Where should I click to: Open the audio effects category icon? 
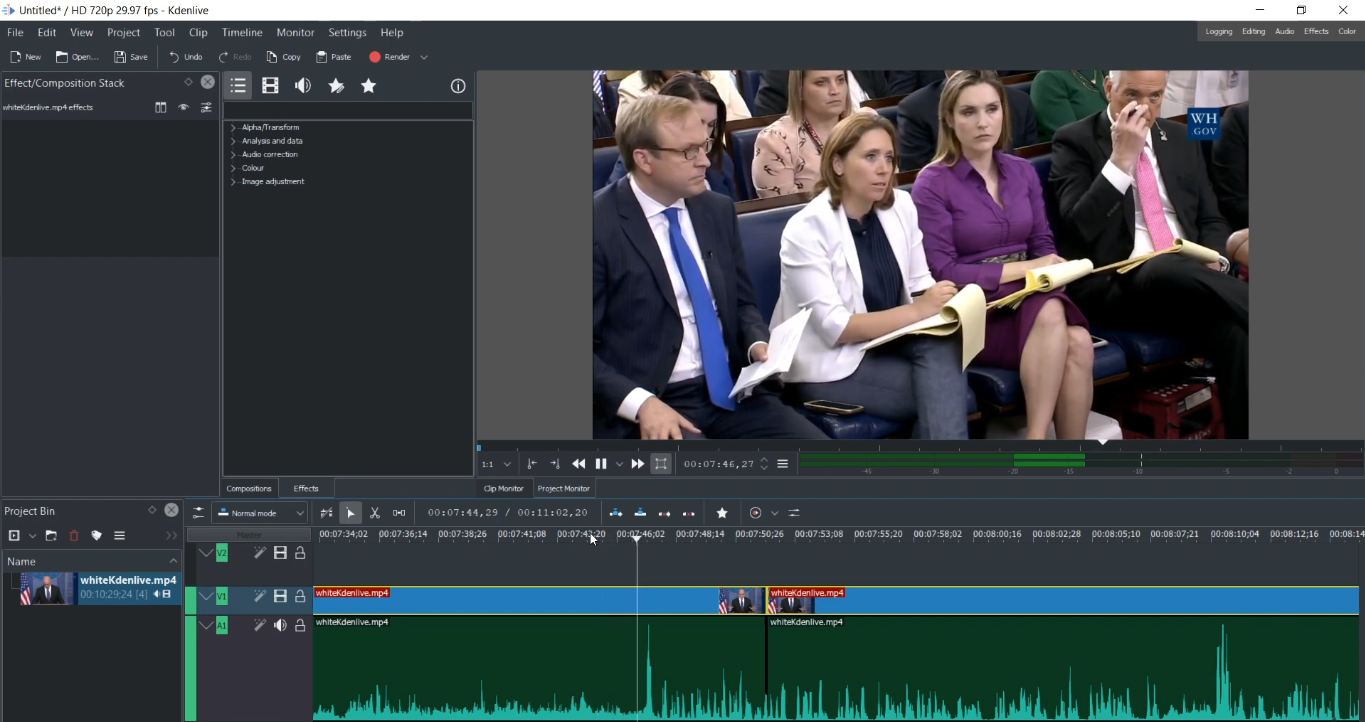click(302, 86)
